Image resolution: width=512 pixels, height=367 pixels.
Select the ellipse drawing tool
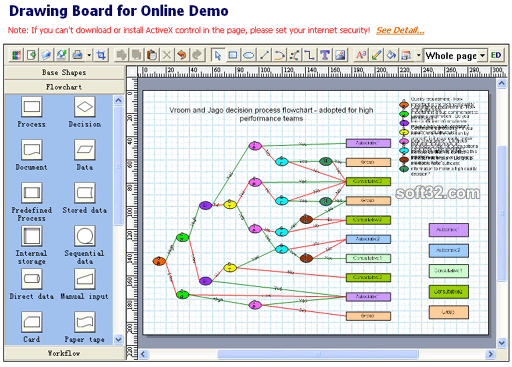point(248,55)
